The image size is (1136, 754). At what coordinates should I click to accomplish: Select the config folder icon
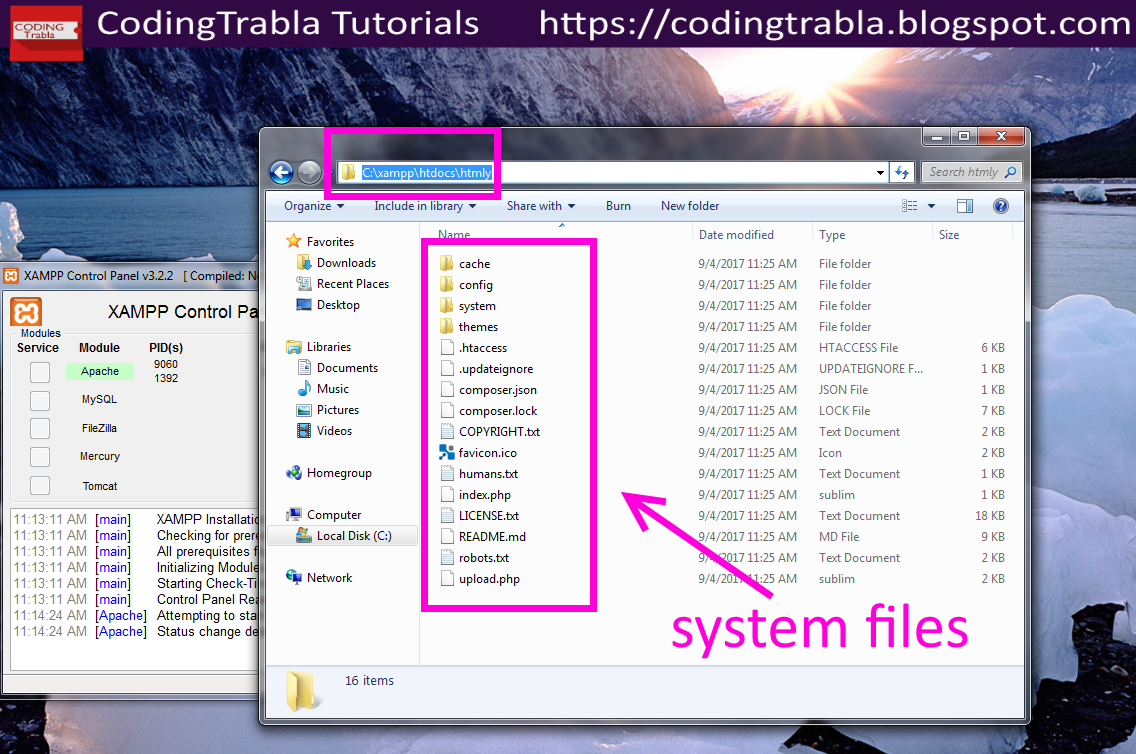(x=447, y=285)
